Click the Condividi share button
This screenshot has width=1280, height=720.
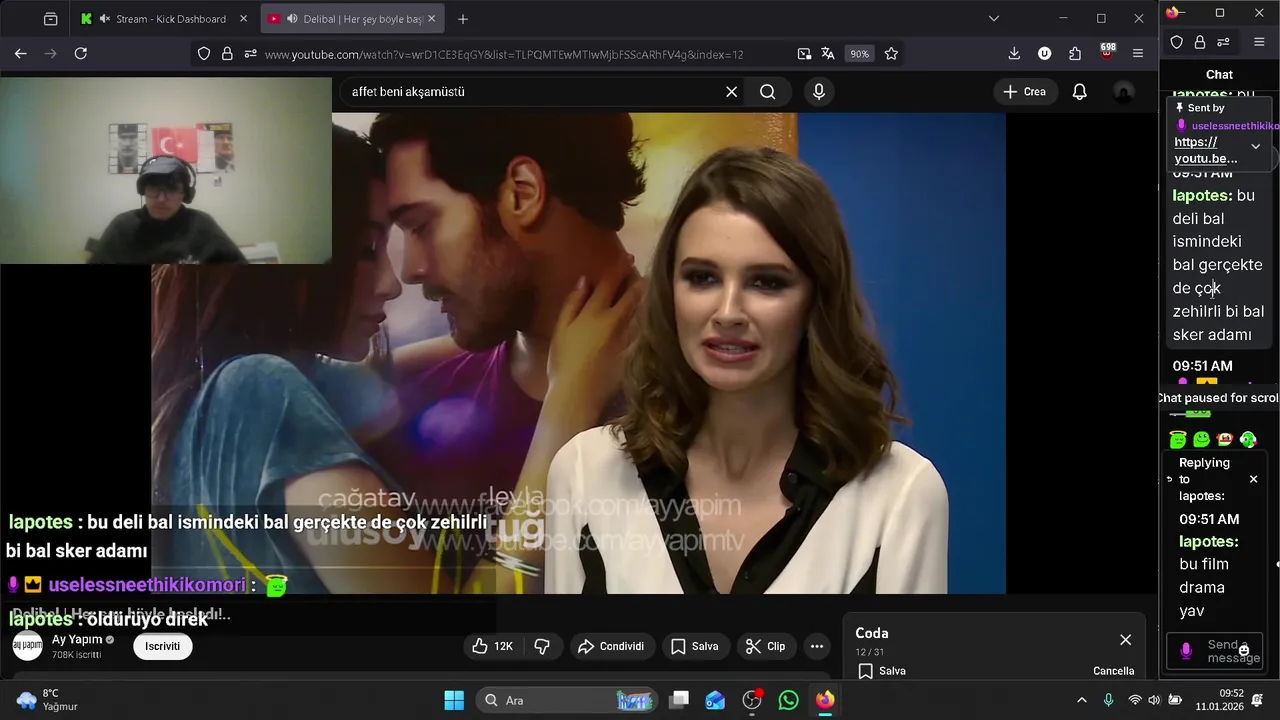[x=611, y=646]
